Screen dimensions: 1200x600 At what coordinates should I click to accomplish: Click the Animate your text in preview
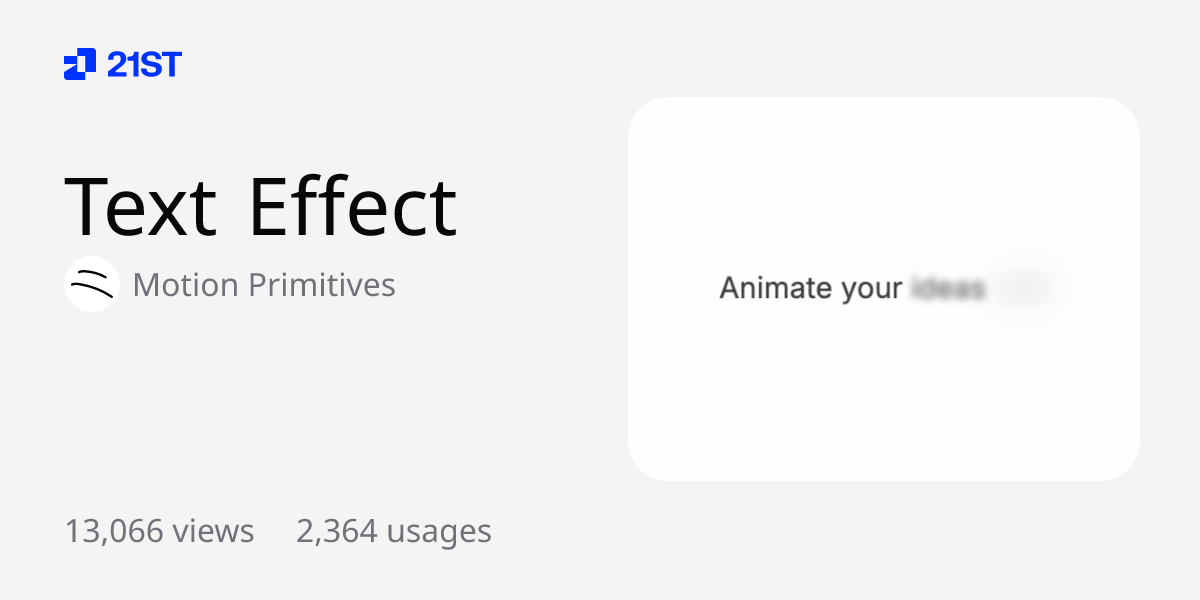pos(811,289)
